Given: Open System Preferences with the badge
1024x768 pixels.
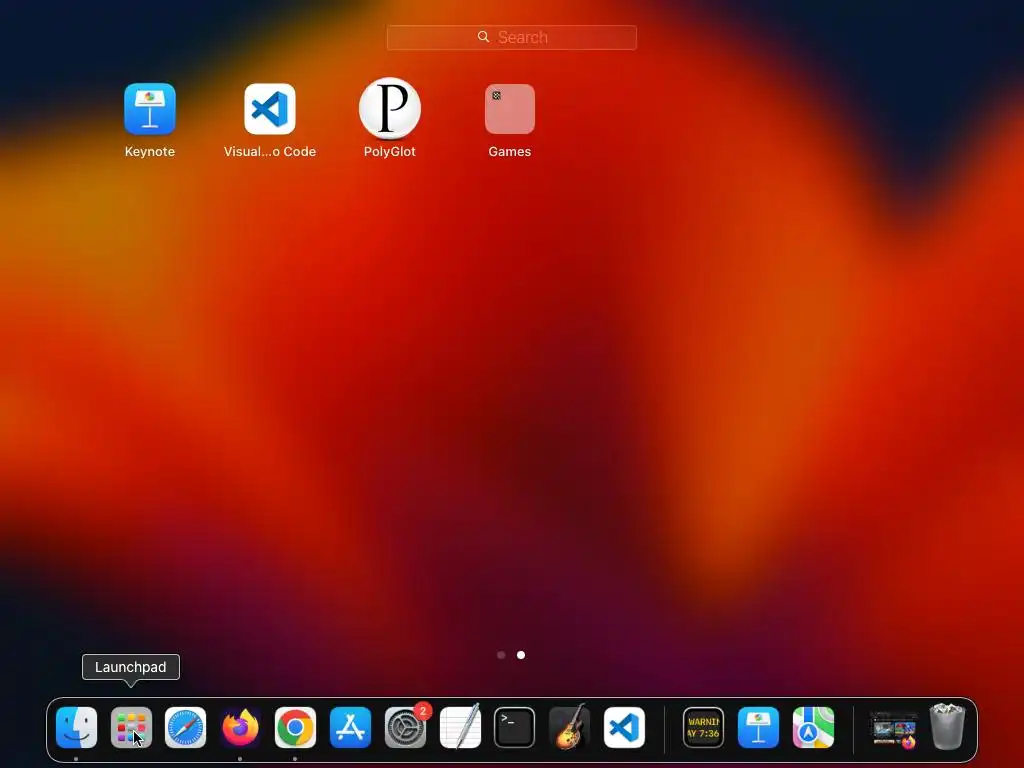Looking at the screenshot, I should tap(405, 727).
